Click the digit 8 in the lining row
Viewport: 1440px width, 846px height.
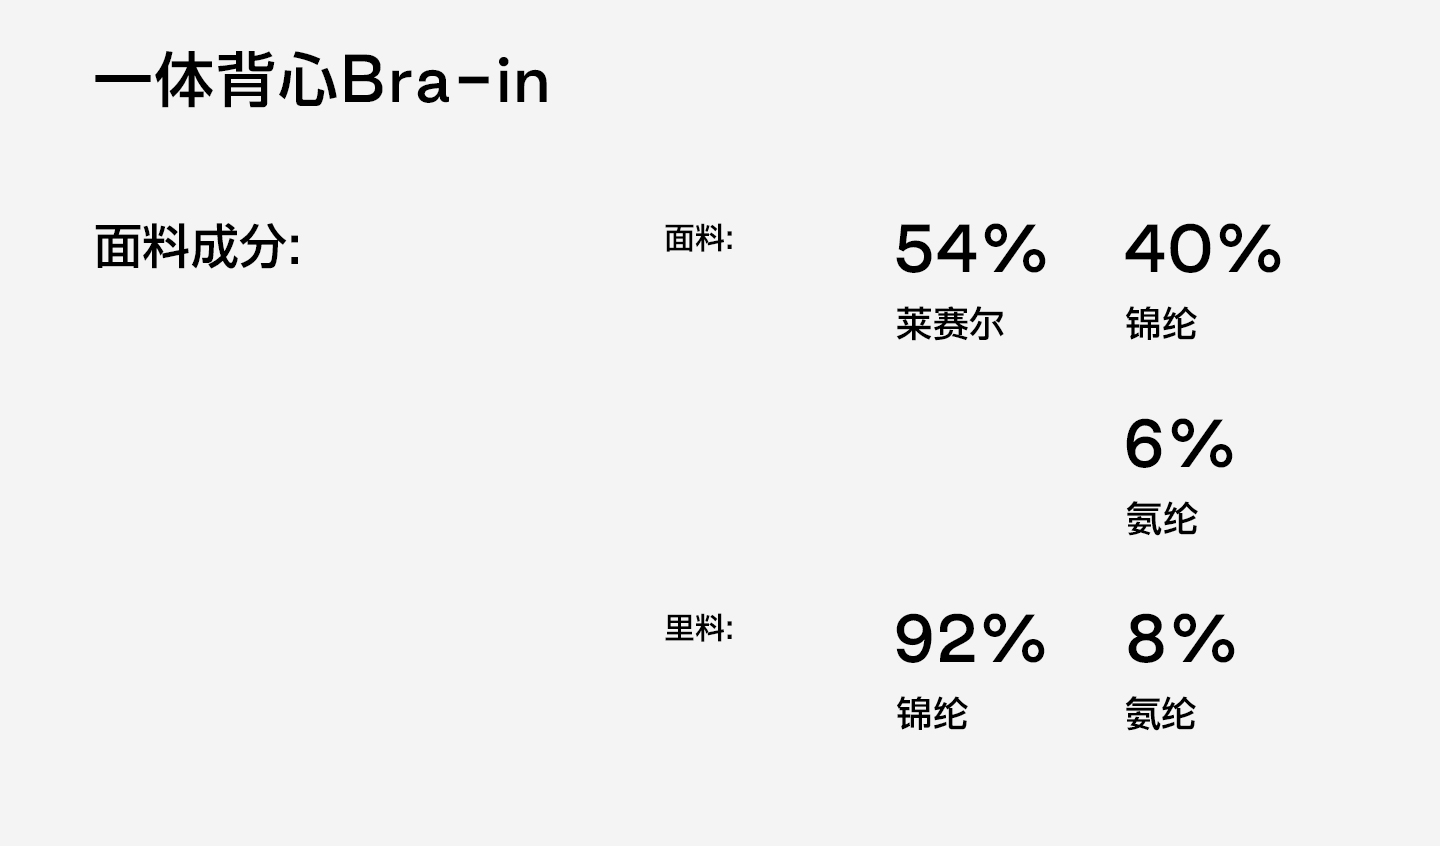[1145, 639]
